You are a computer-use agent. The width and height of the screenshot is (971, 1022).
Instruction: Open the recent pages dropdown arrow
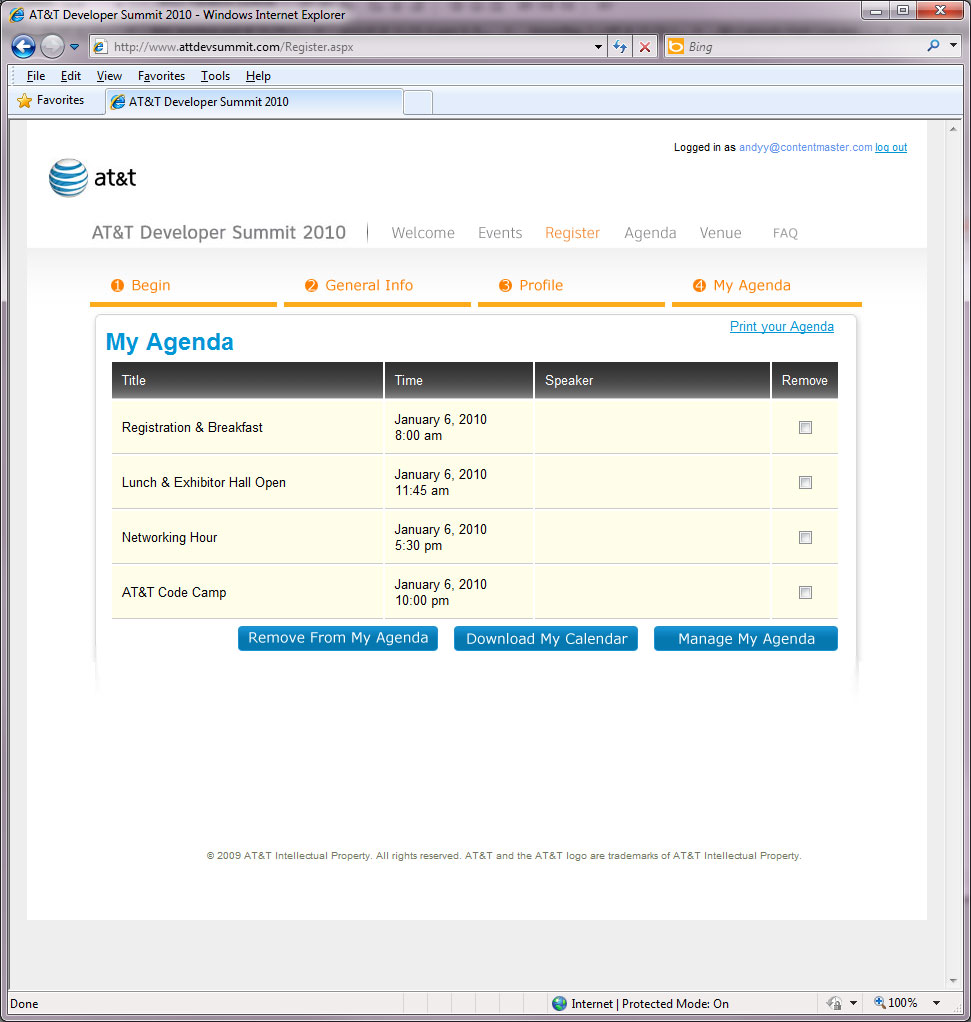[74, 47]
